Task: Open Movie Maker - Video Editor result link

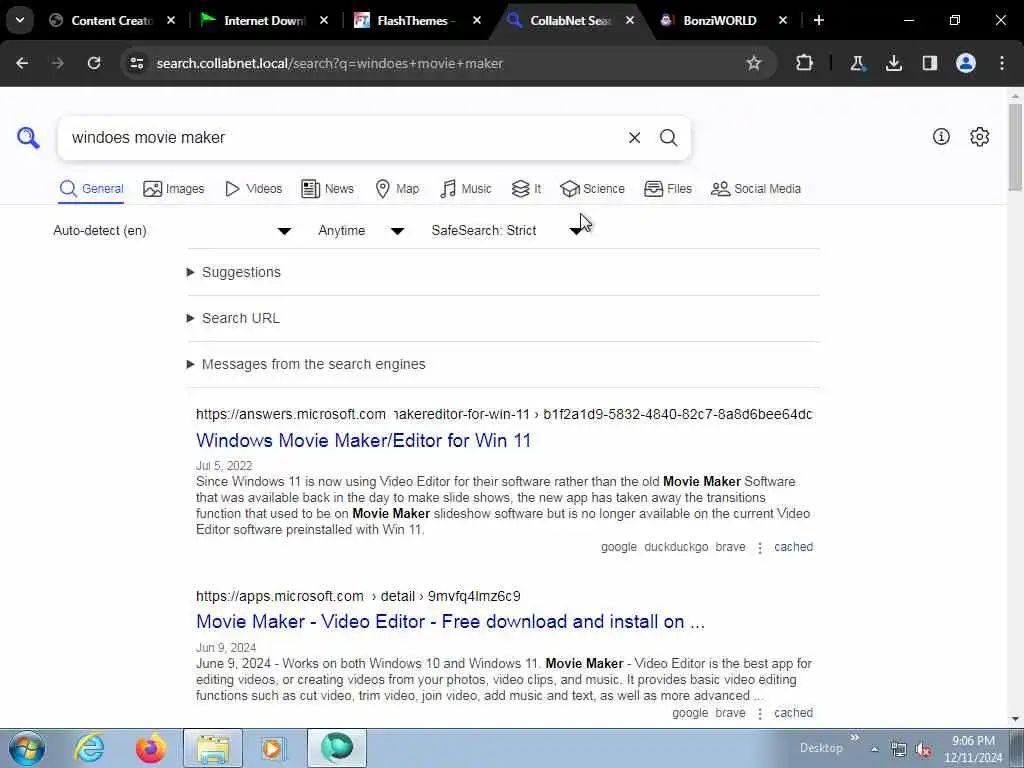Action: pyautogui.click(x=451, y=621)
